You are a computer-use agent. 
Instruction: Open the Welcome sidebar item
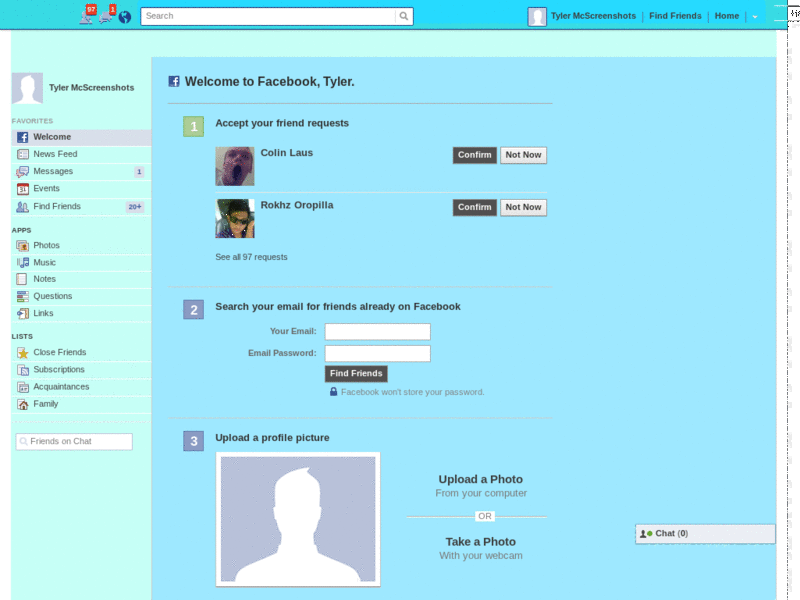pos(81,137)
